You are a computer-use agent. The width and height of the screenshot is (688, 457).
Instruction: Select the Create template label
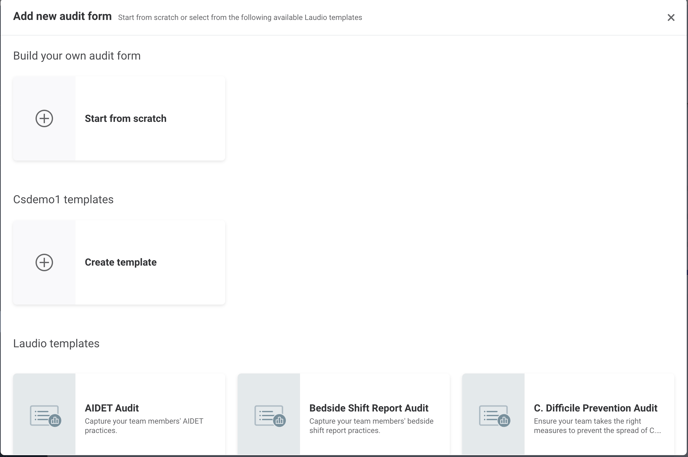click(x=121, y=262)
